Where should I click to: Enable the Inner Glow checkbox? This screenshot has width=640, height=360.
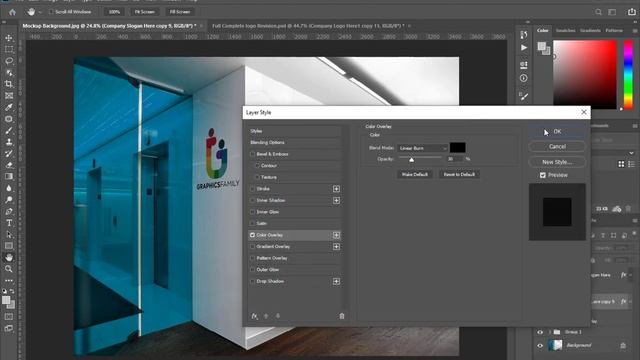(252, 212)
